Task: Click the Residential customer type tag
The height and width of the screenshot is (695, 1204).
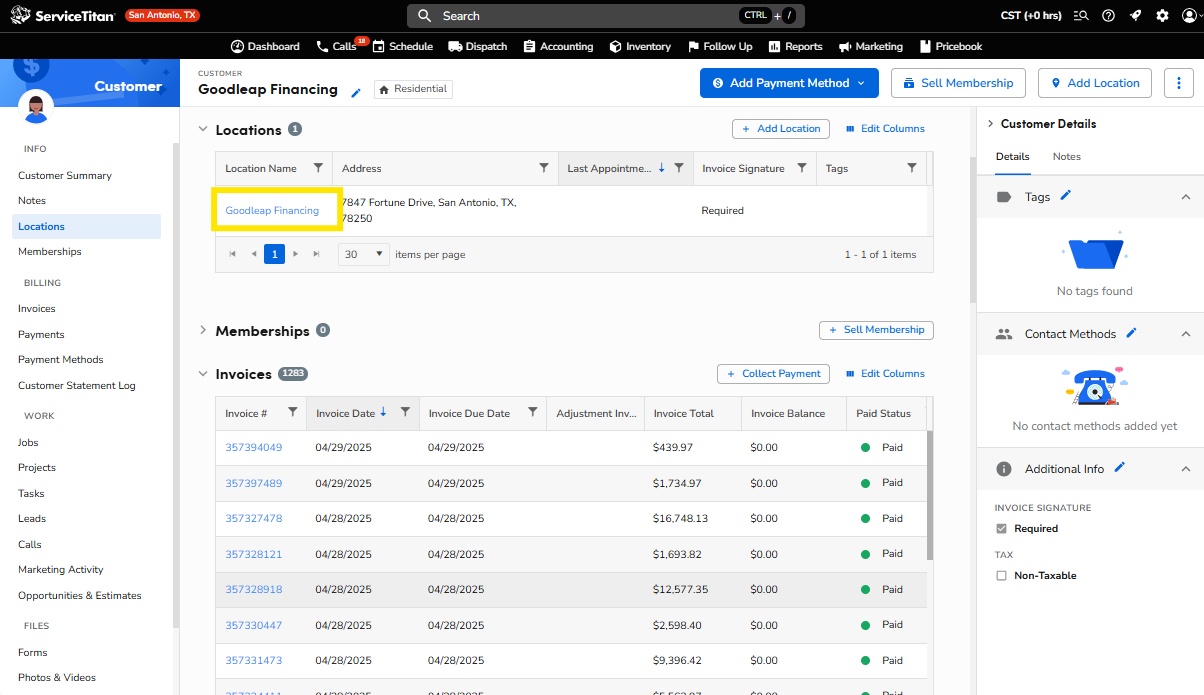Action: click(x=414, y=89)
